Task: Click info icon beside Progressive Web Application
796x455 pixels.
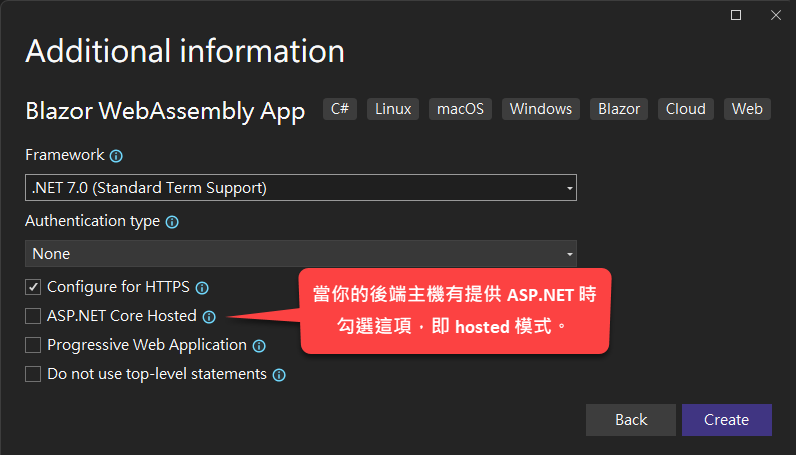Action: point(259,346)
